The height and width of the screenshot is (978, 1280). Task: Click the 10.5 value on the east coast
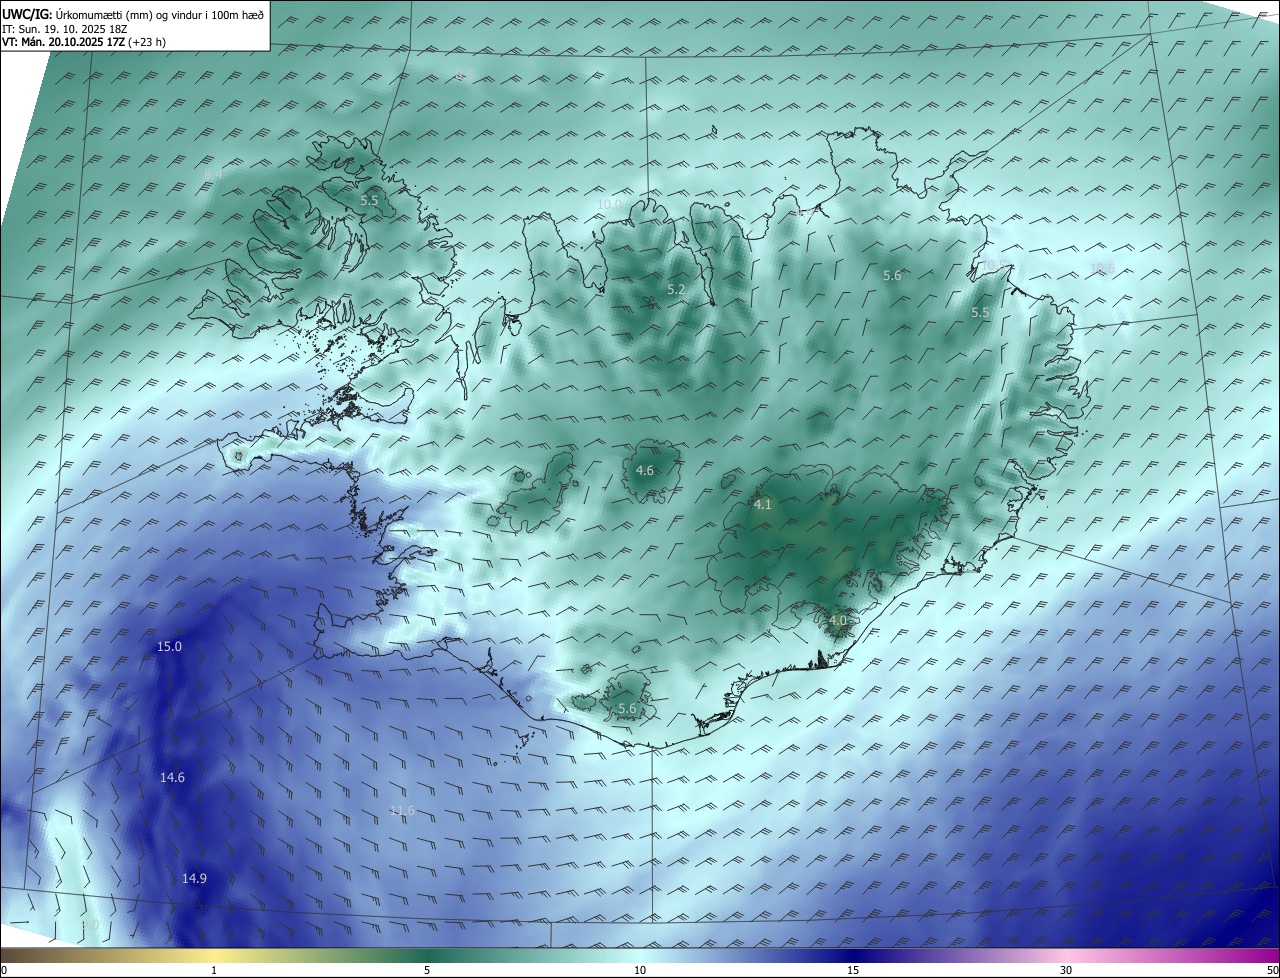993,264
